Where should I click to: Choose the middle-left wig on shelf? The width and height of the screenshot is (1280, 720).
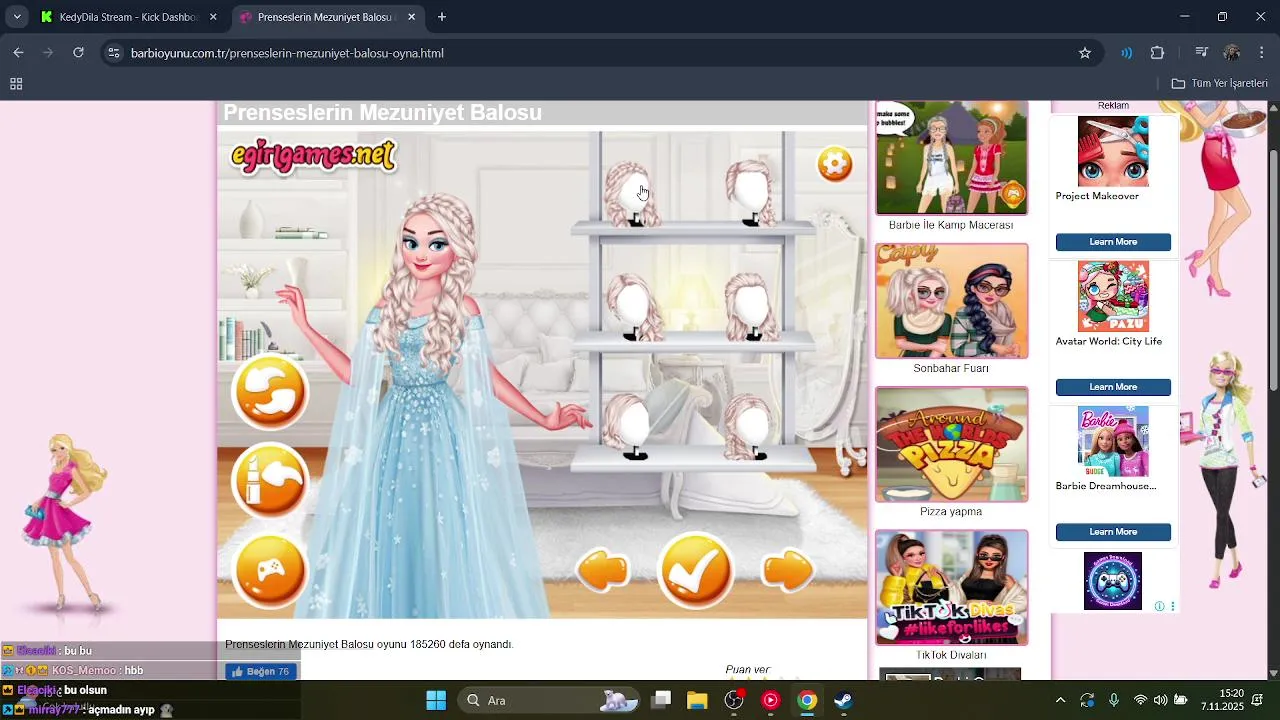coord(634,308)
